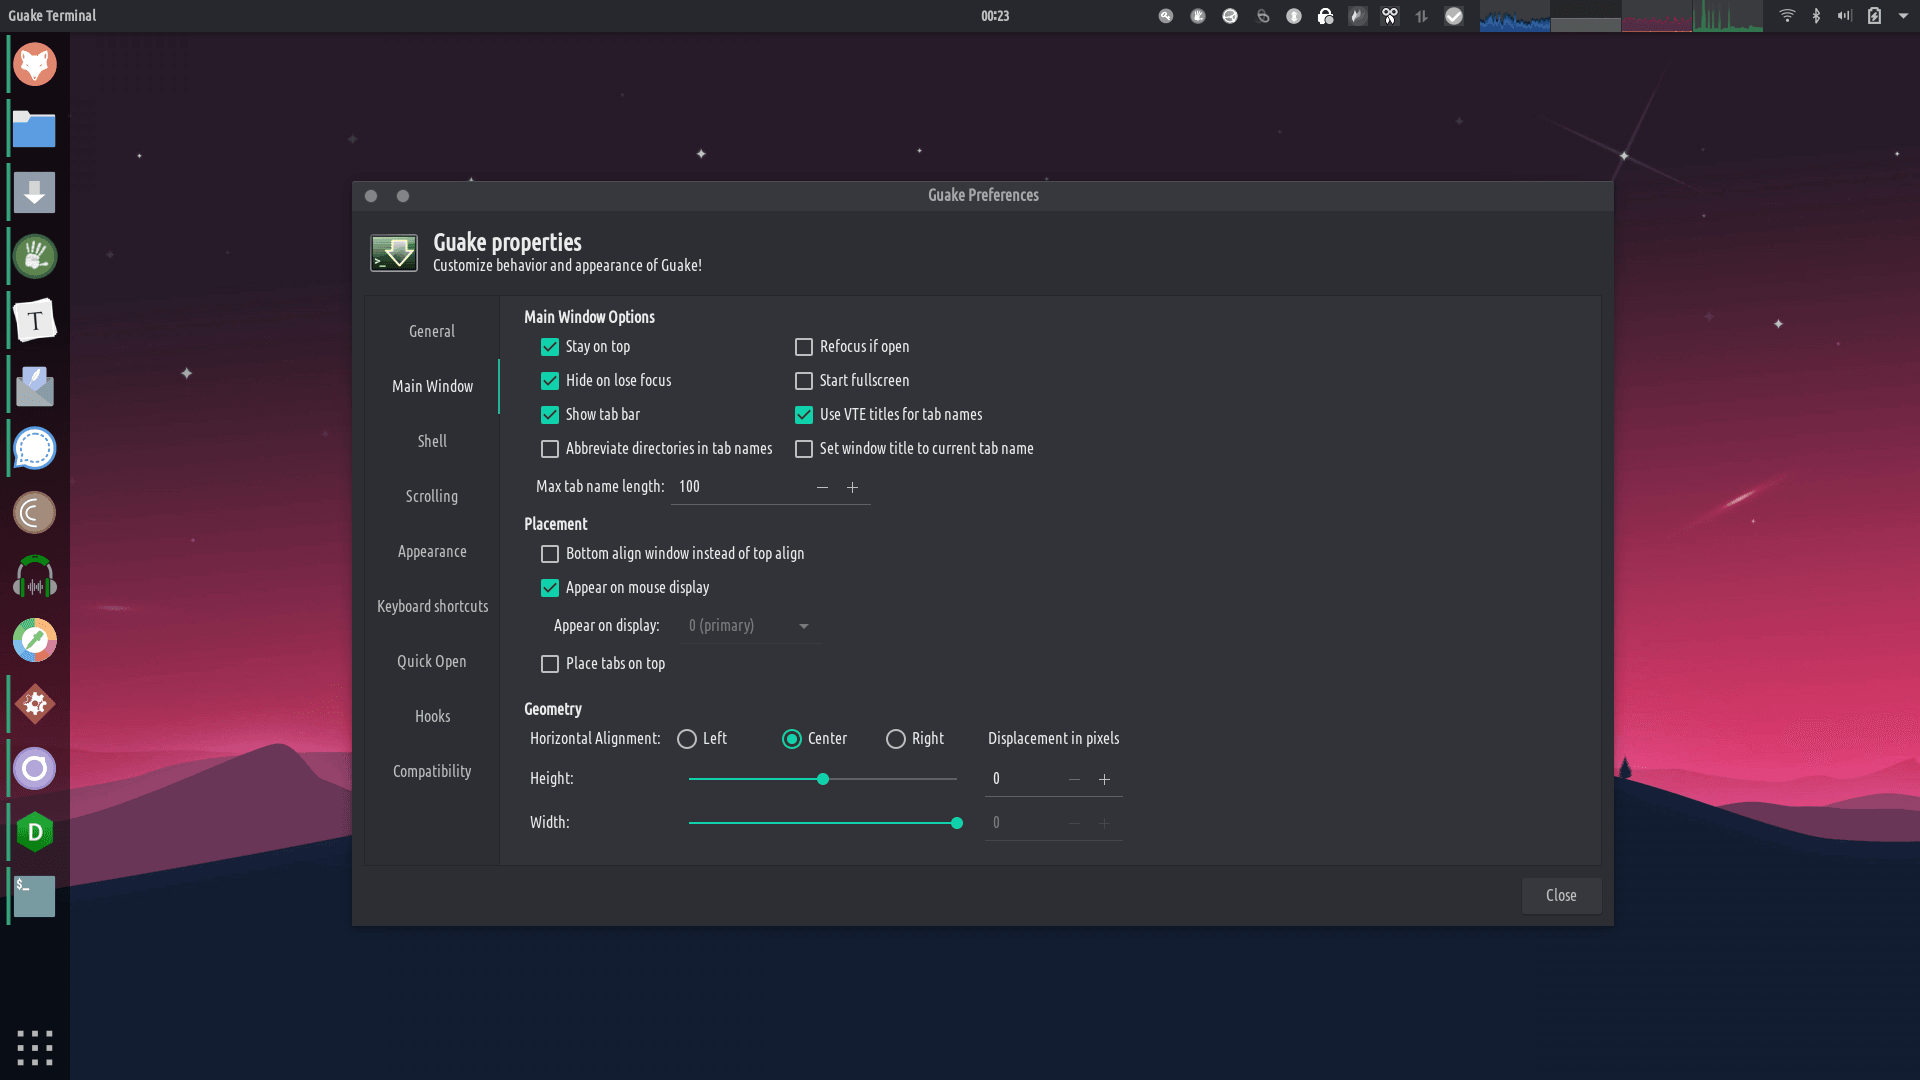Screen dimensions: 1920x1080
Task: Drag the Height geometry slider
Action: tap(822, 779)
